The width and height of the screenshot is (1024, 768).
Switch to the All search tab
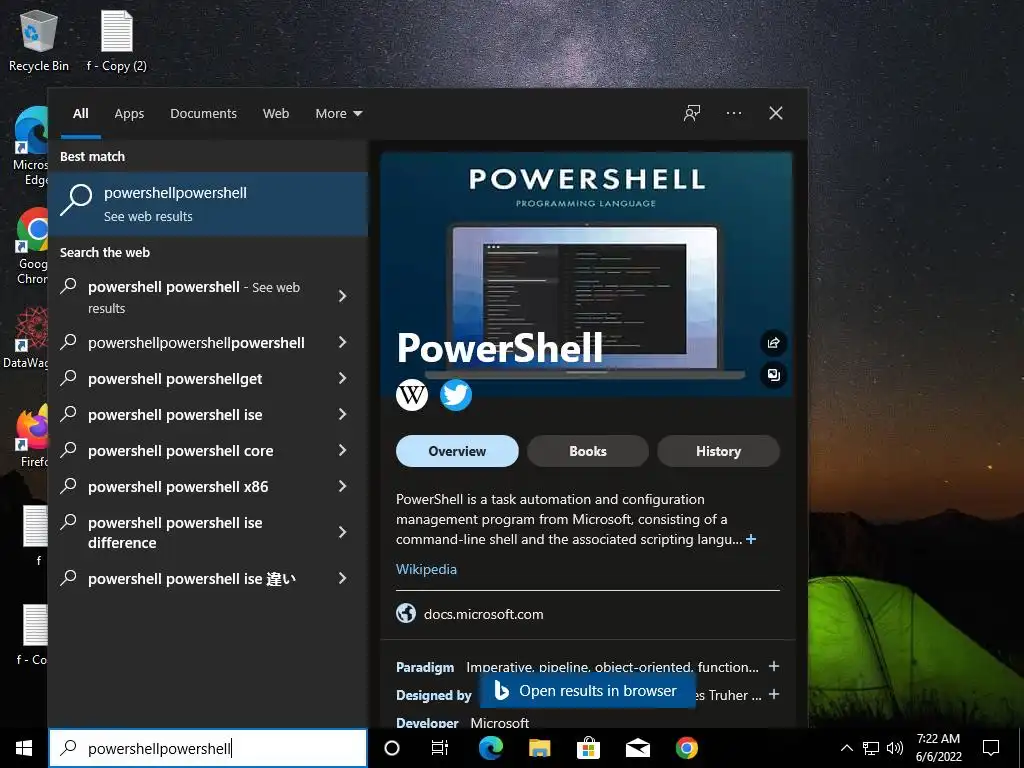click(81, 114)
